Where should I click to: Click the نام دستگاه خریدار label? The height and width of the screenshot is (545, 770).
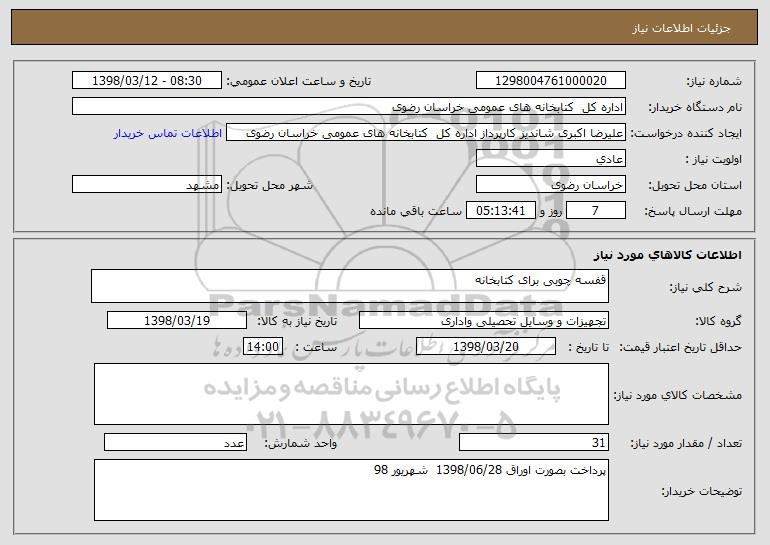pyautogui.click(x=695, y=107)
